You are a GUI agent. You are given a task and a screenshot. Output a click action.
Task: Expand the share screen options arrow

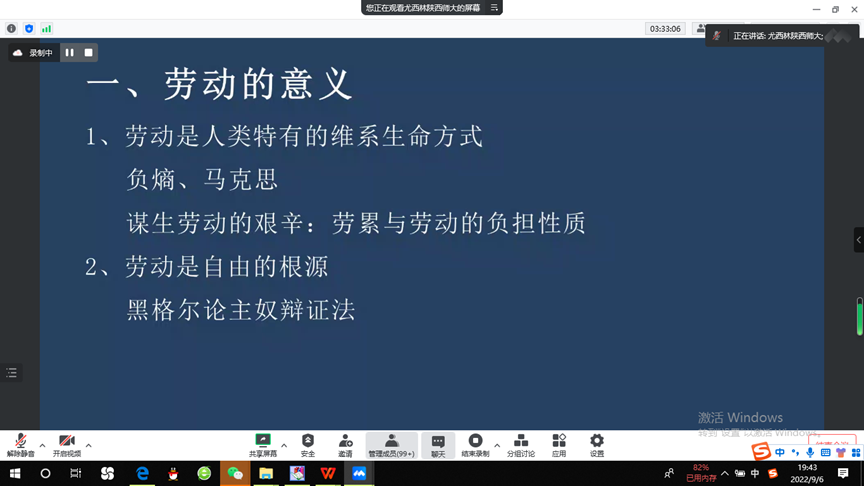(284, 445)
